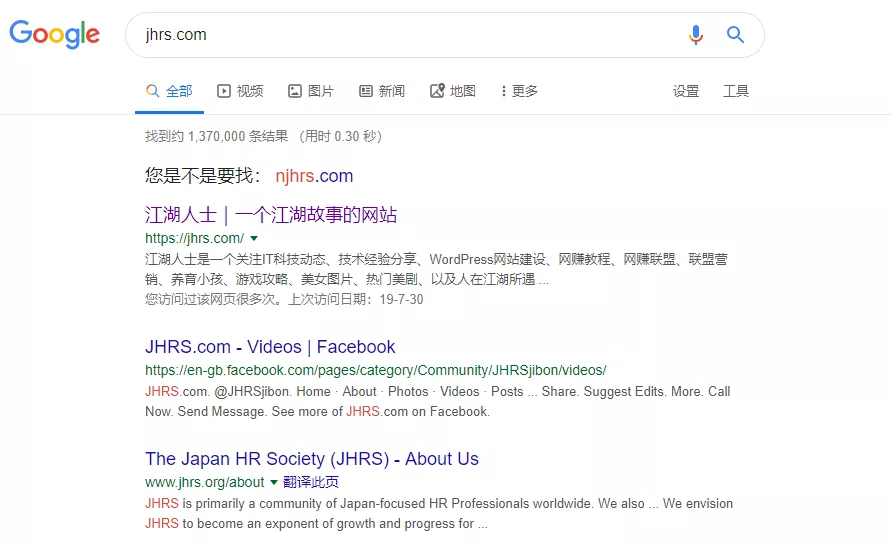Click the https://jhrs.com/ URL text
Viewport: 892px width, 544px height.
click(x=195, y=238)
